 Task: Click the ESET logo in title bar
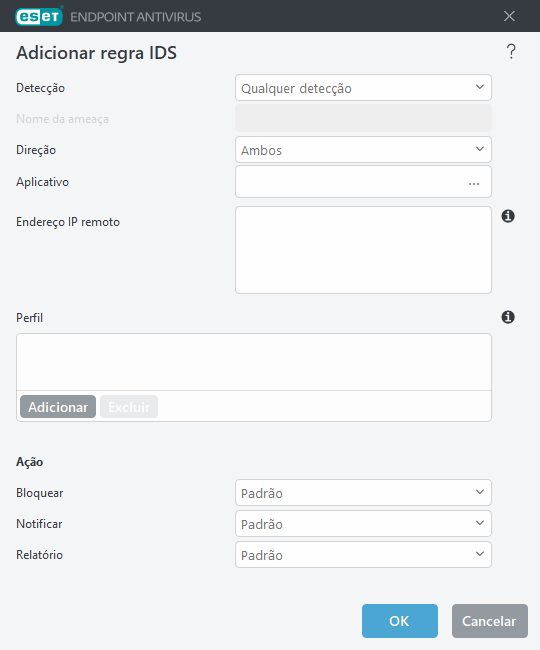[39, 17]
